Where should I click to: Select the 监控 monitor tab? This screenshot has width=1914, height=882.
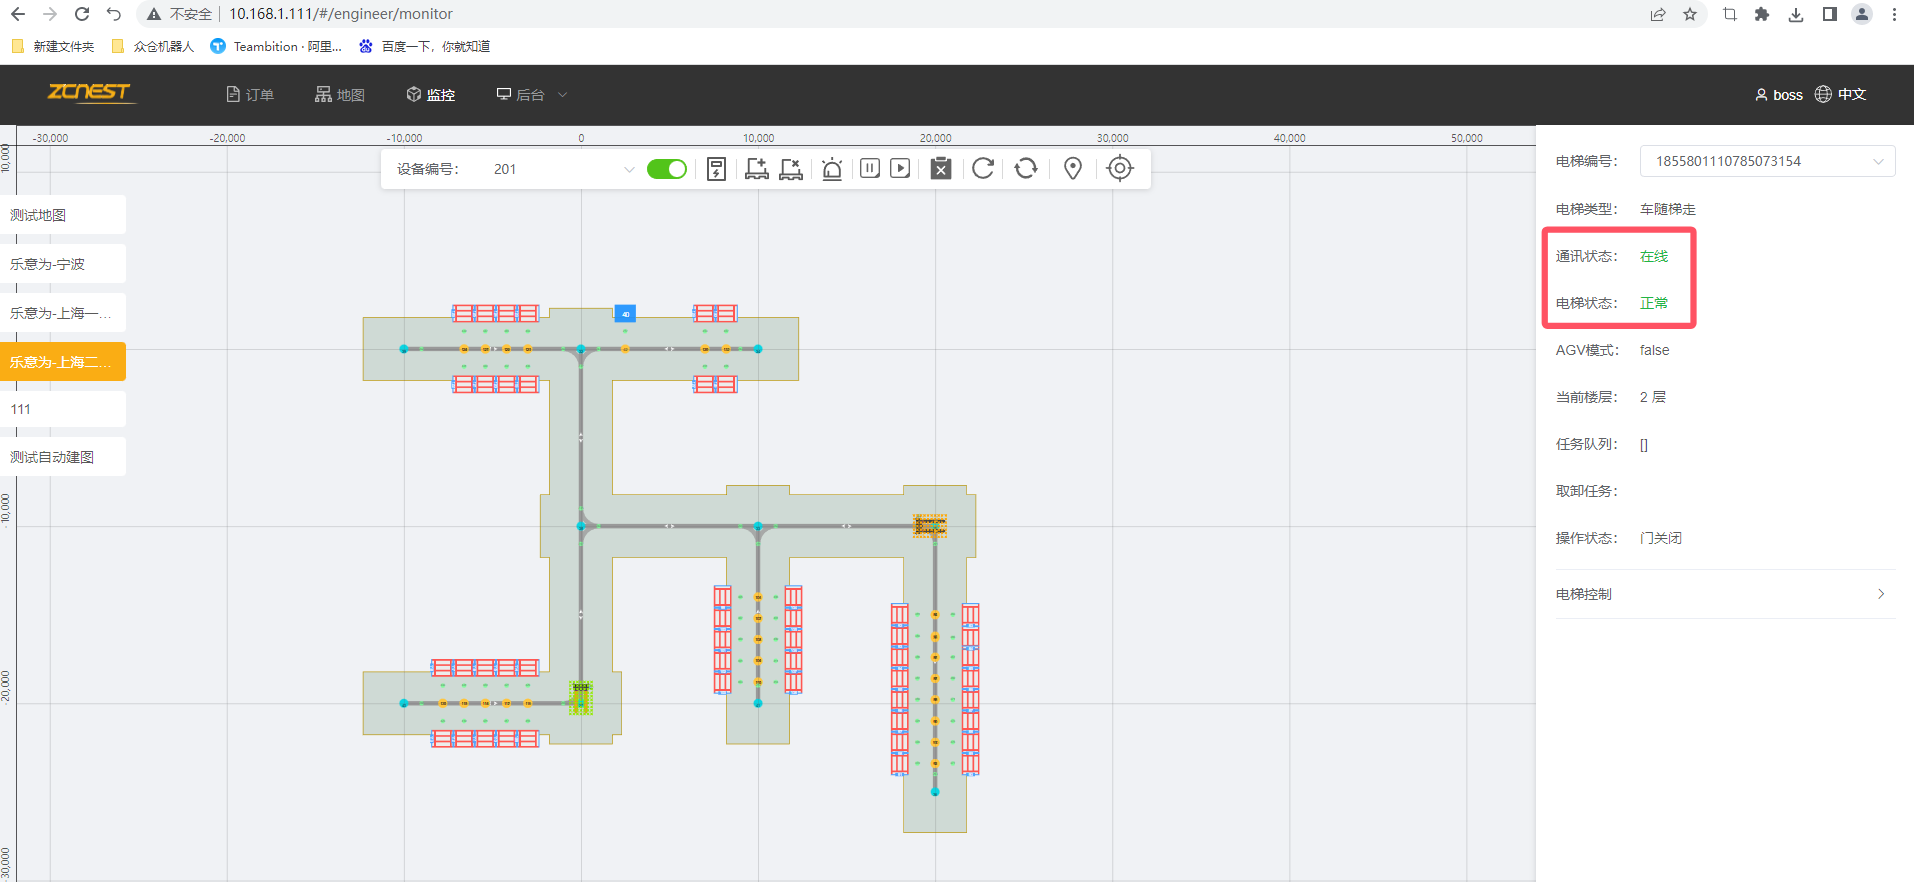(430, 94)
